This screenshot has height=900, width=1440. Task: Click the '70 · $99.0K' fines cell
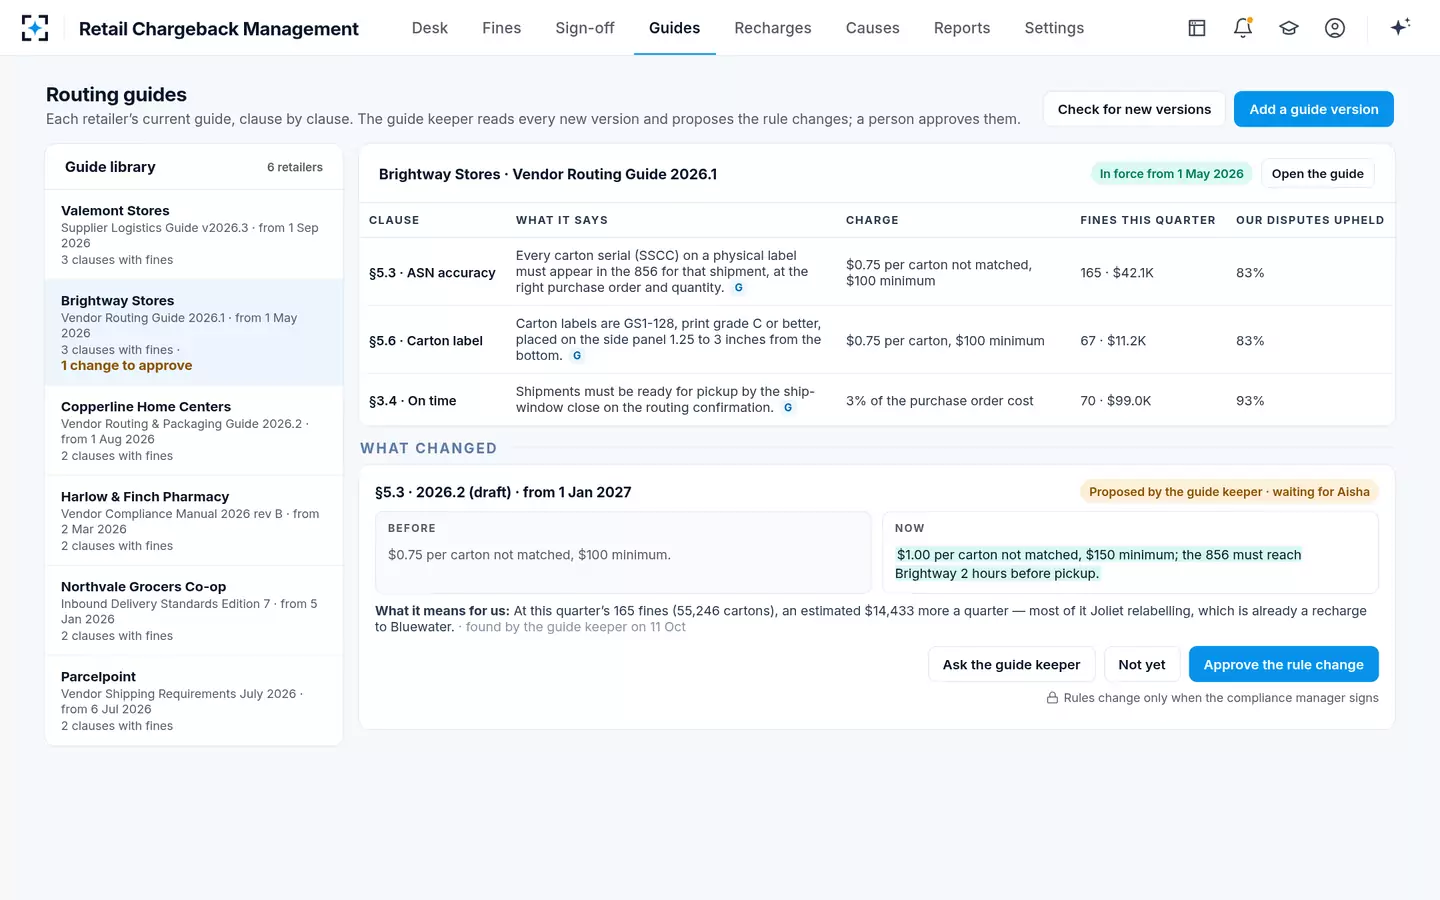[1116, 401]
